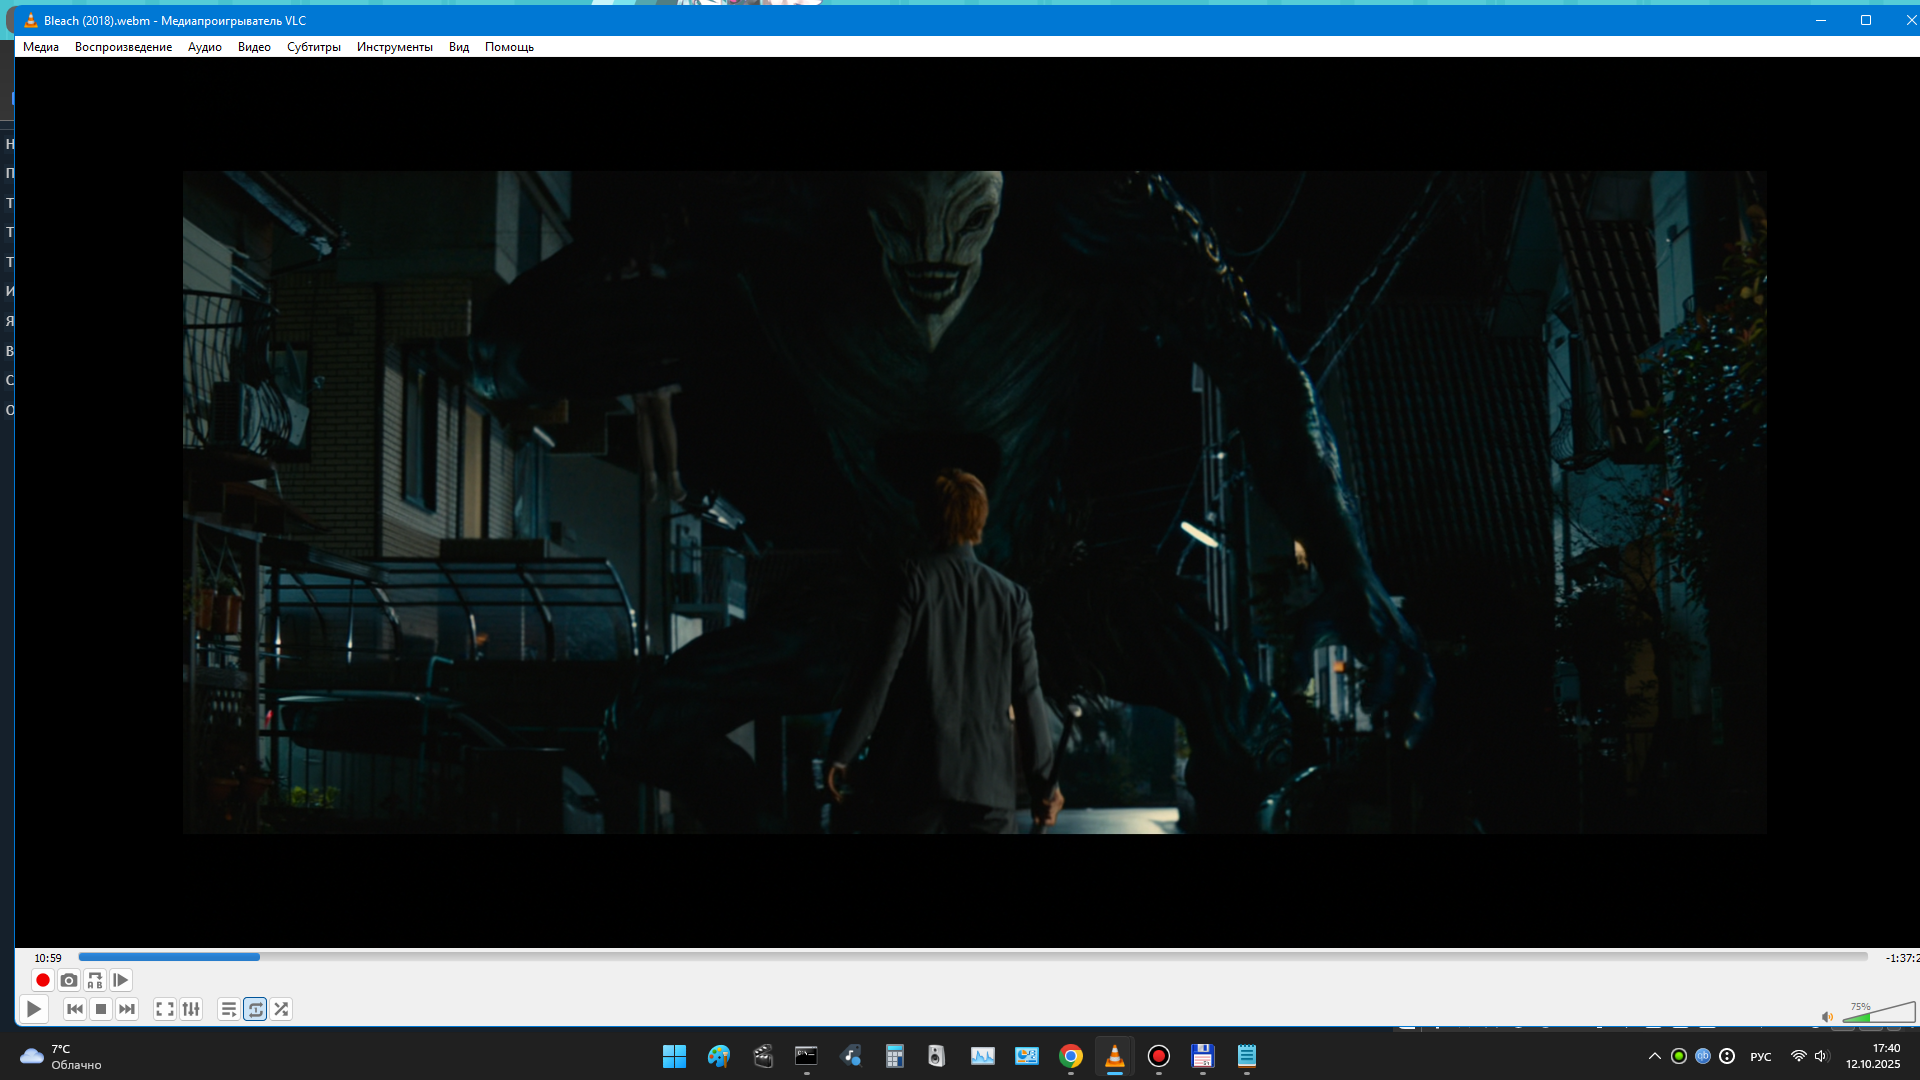The height and width of the screenshot is (1080, 1920).
Task: Mute audio via speaker icon
Action: [1827, 1017]
